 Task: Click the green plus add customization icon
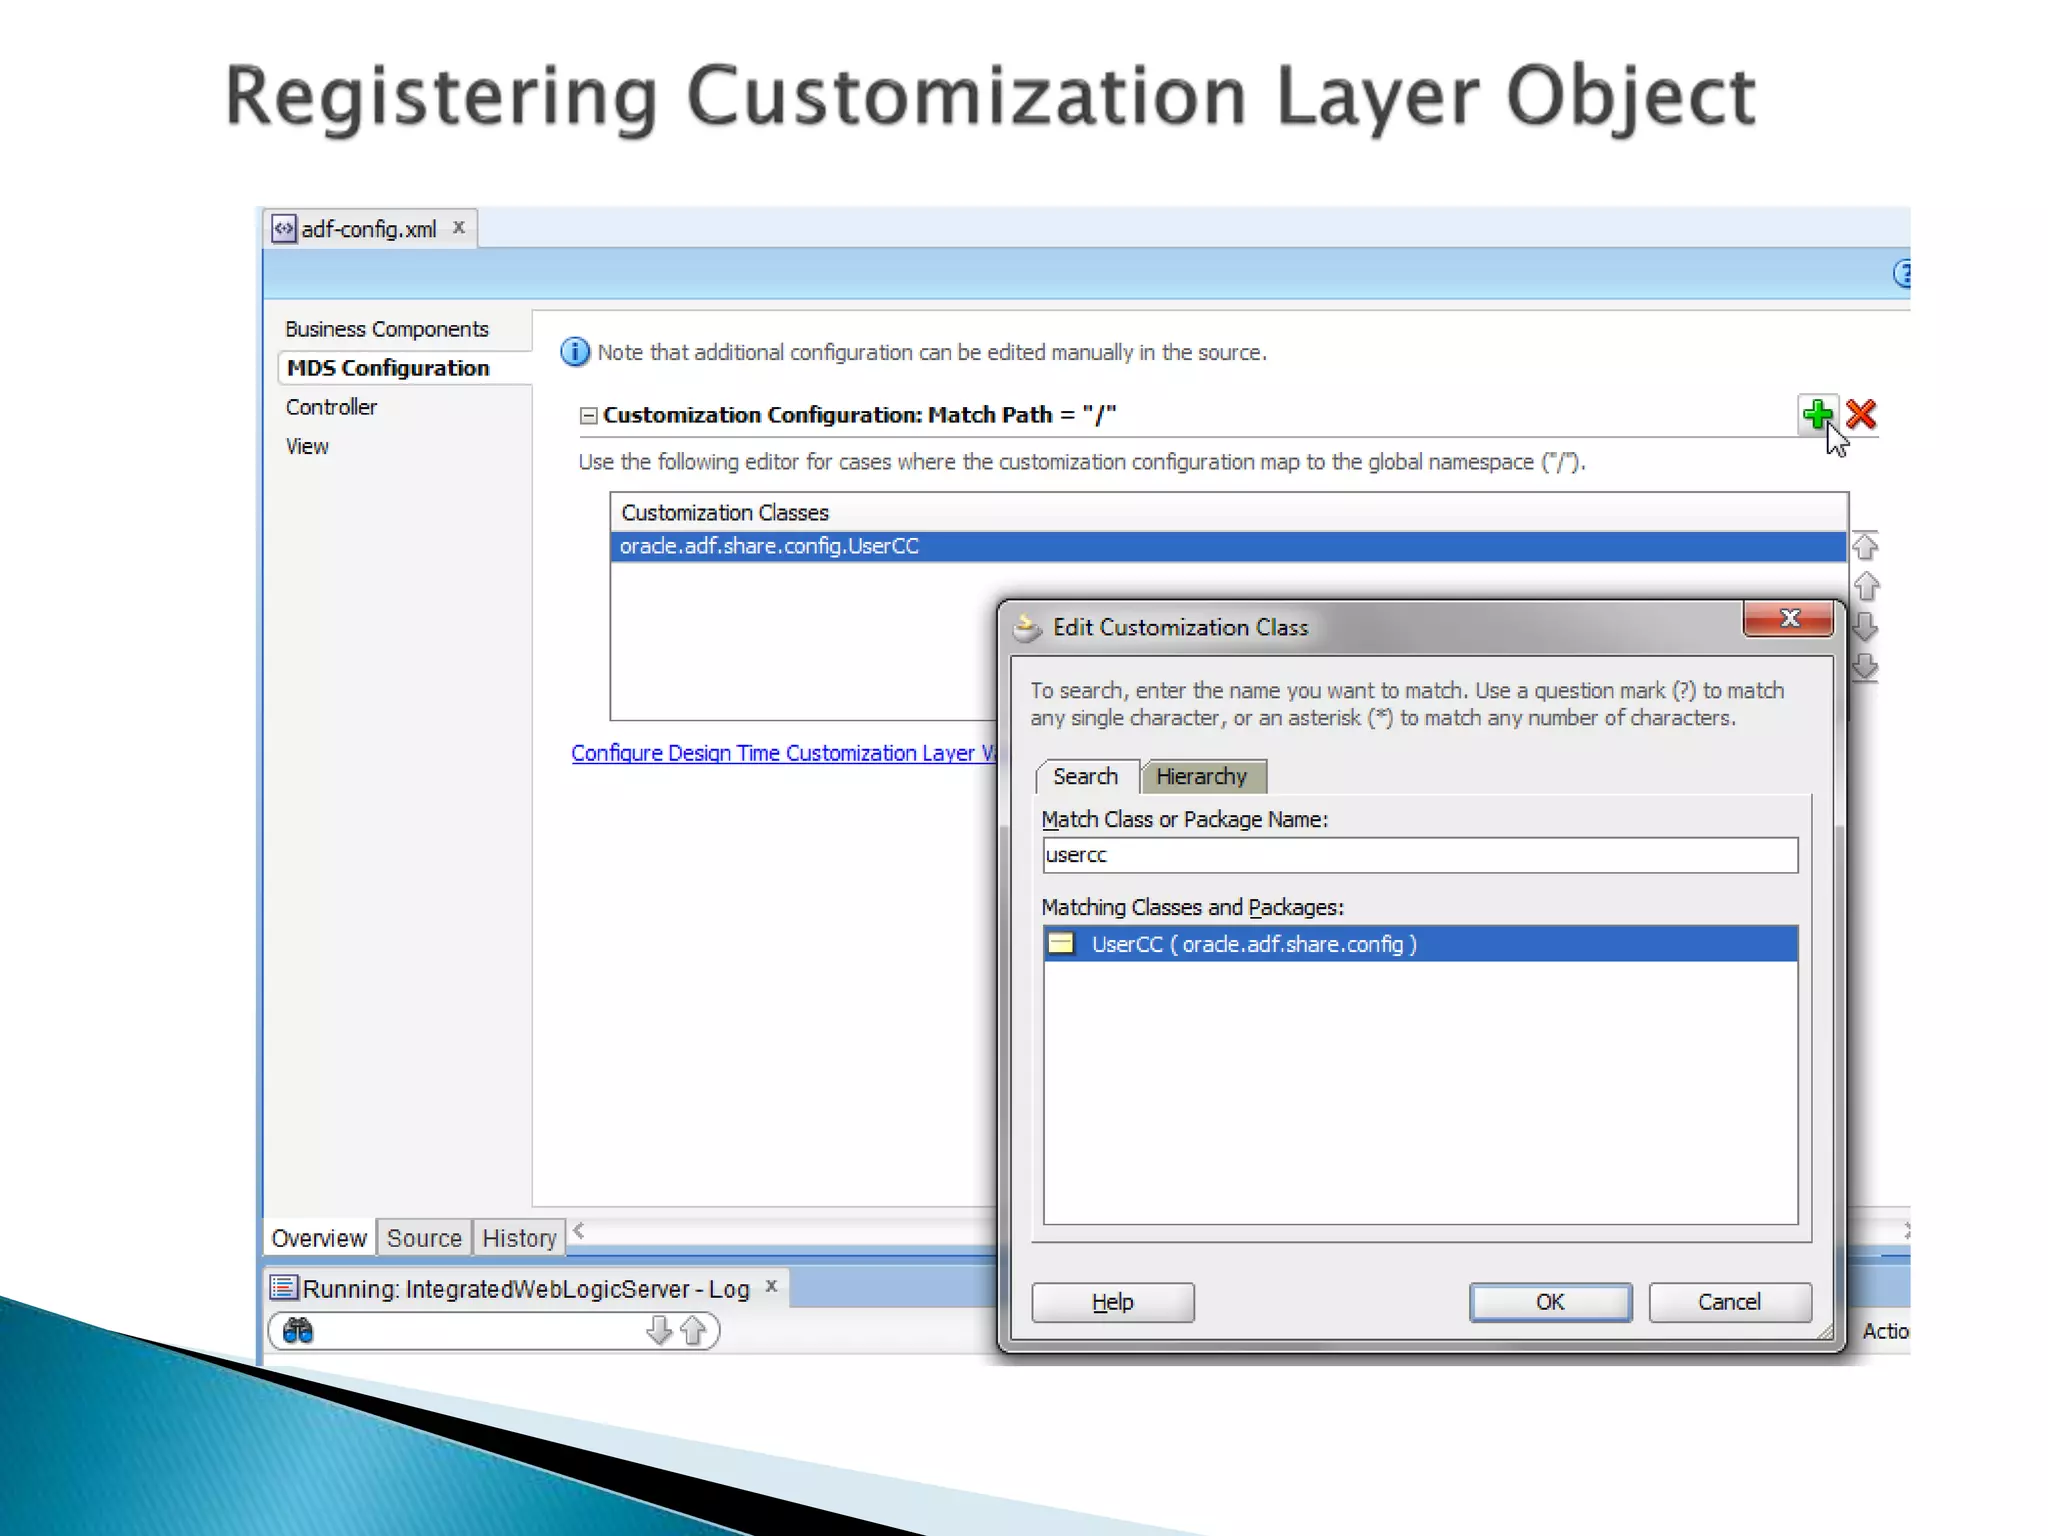[x=1817, y=414]
